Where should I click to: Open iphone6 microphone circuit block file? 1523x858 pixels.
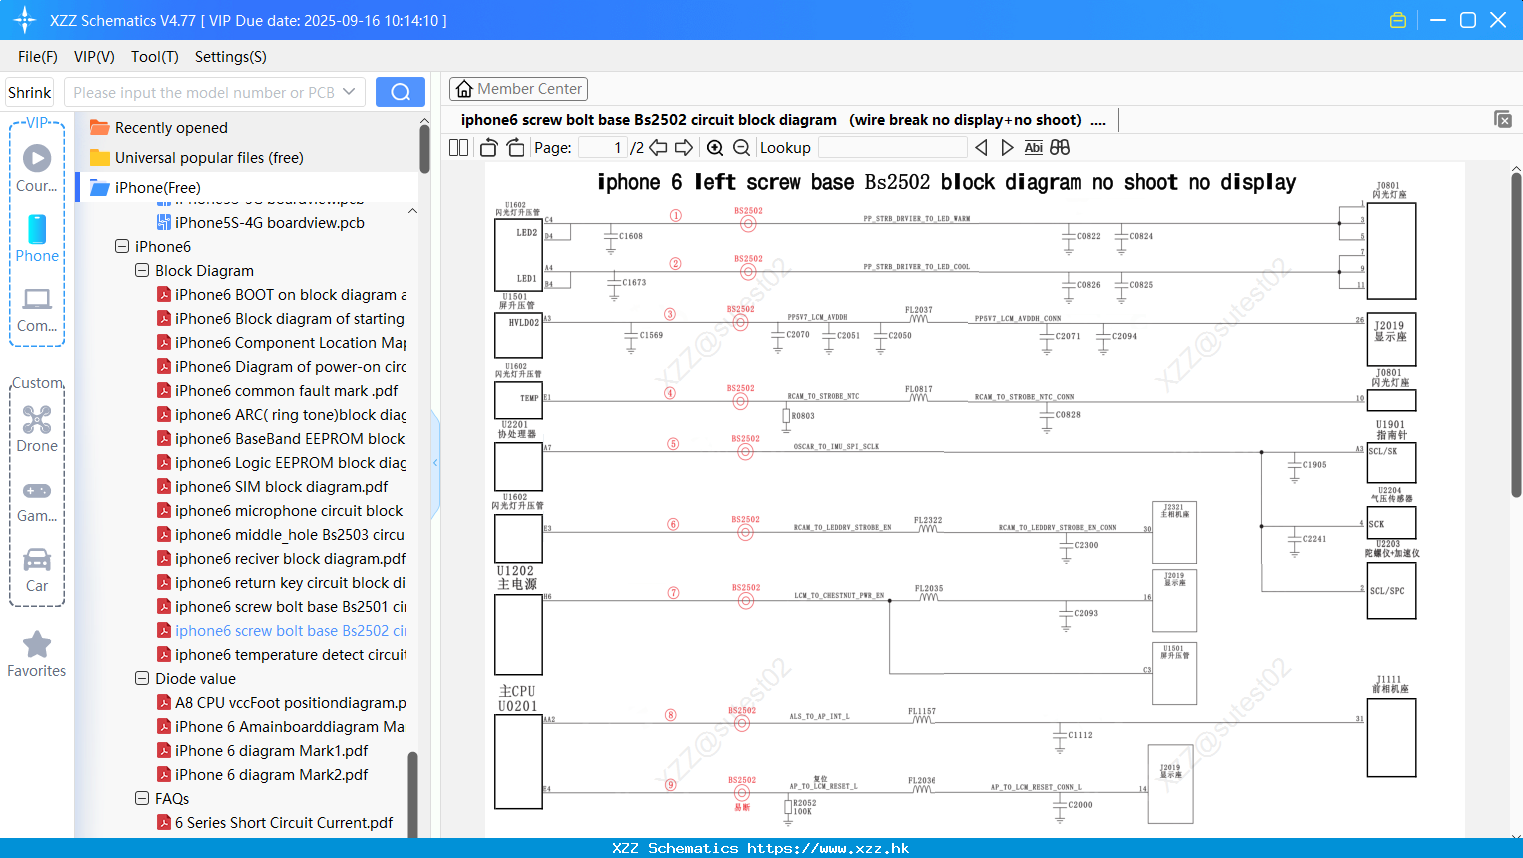coord(280,511)
